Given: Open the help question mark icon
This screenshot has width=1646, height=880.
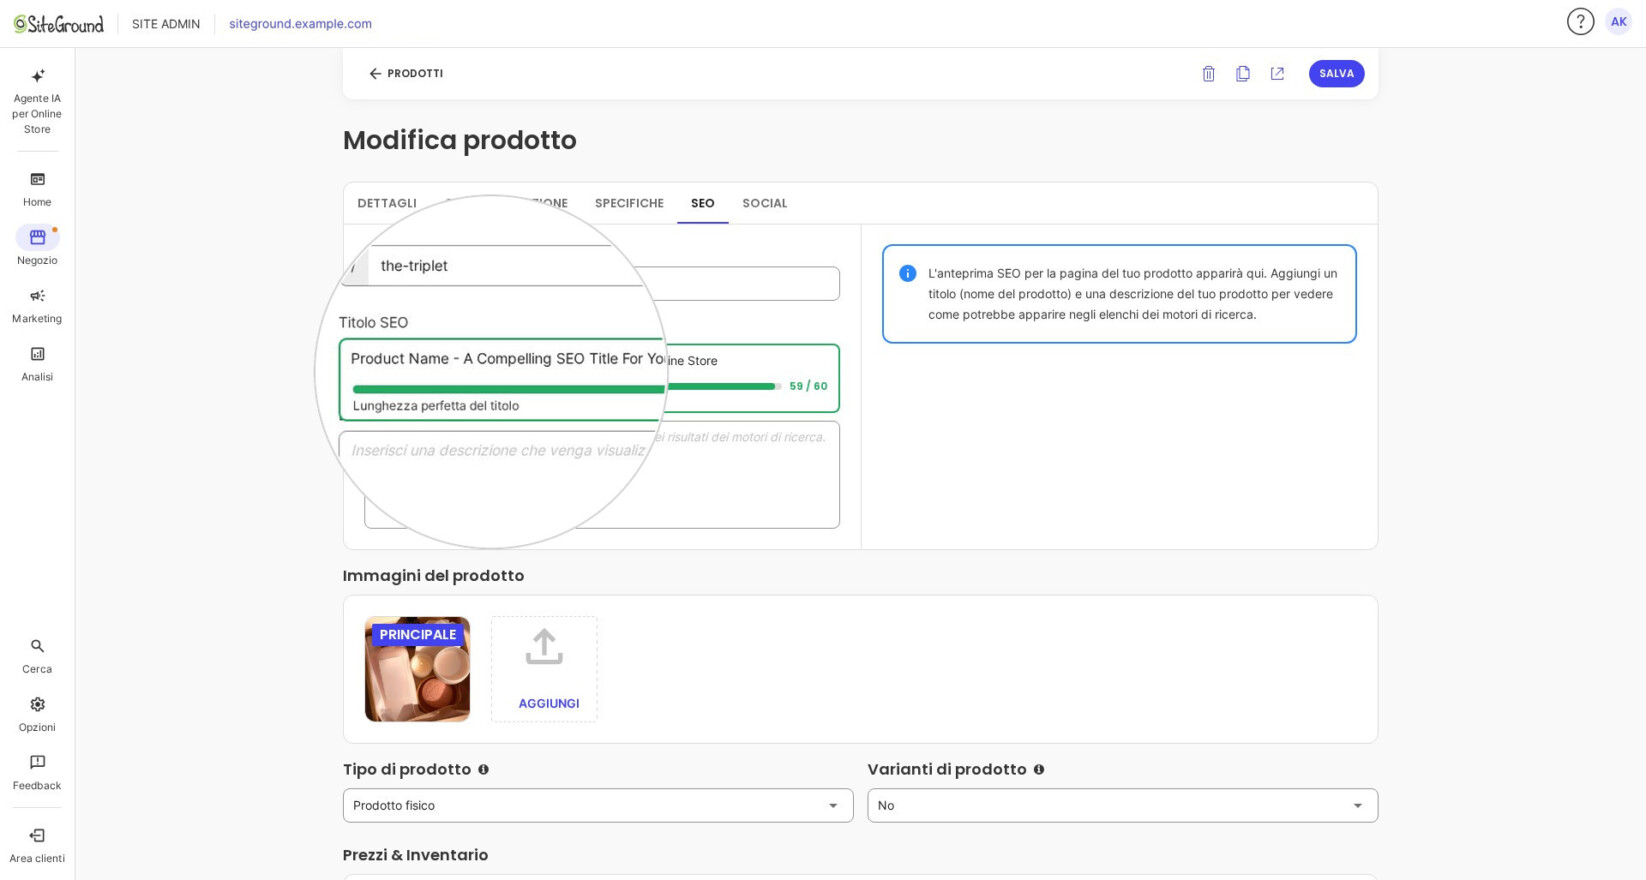Looking at the screenshot, I should click(1580, 22).
